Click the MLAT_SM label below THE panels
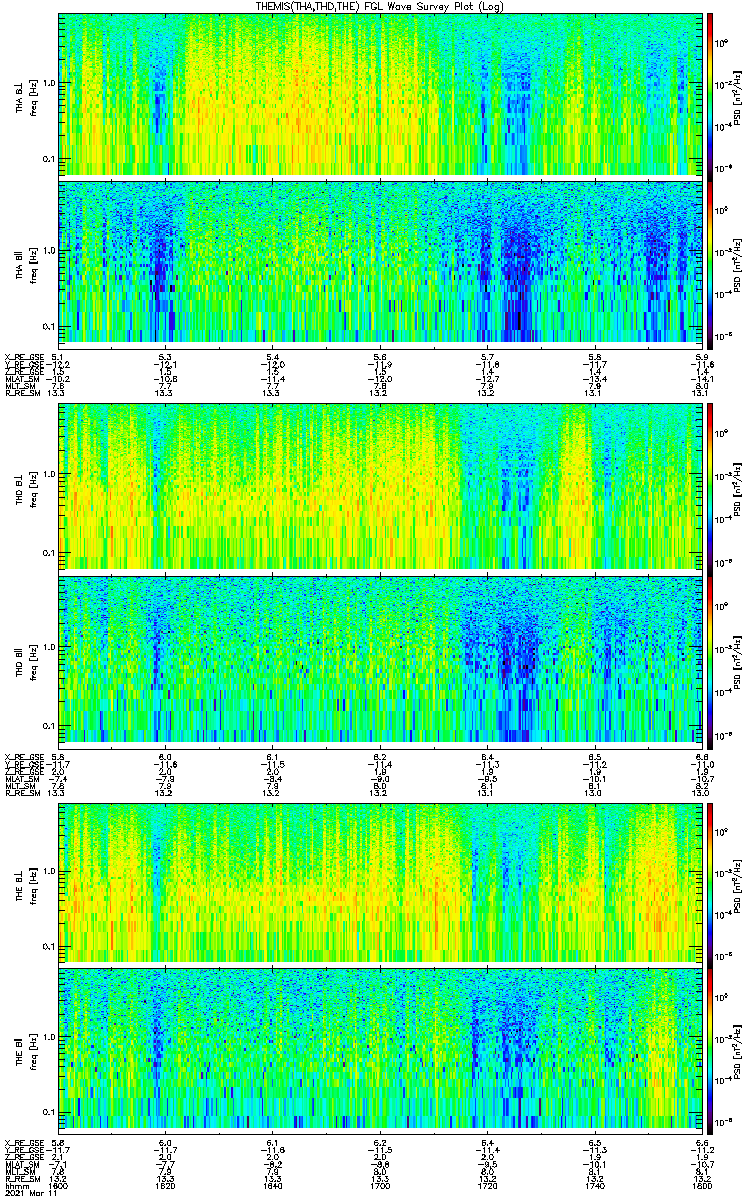 (21, 1165)
